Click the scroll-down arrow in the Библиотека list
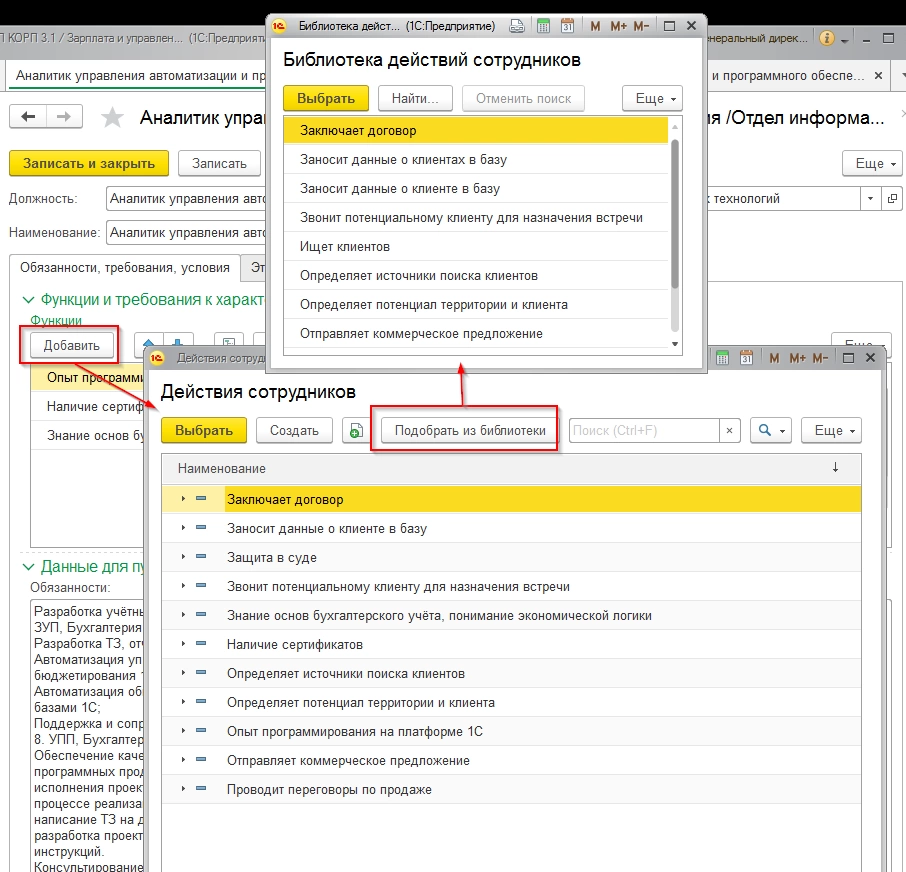The image size is (906, 872). (x=674, y=344)
